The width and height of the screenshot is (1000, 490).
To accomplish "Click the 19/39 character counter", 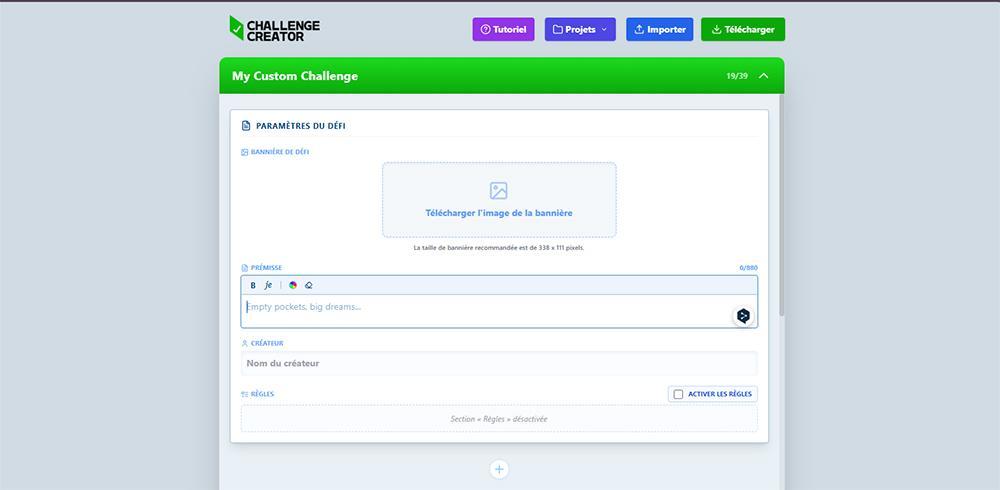I will (x=737, y=76).
